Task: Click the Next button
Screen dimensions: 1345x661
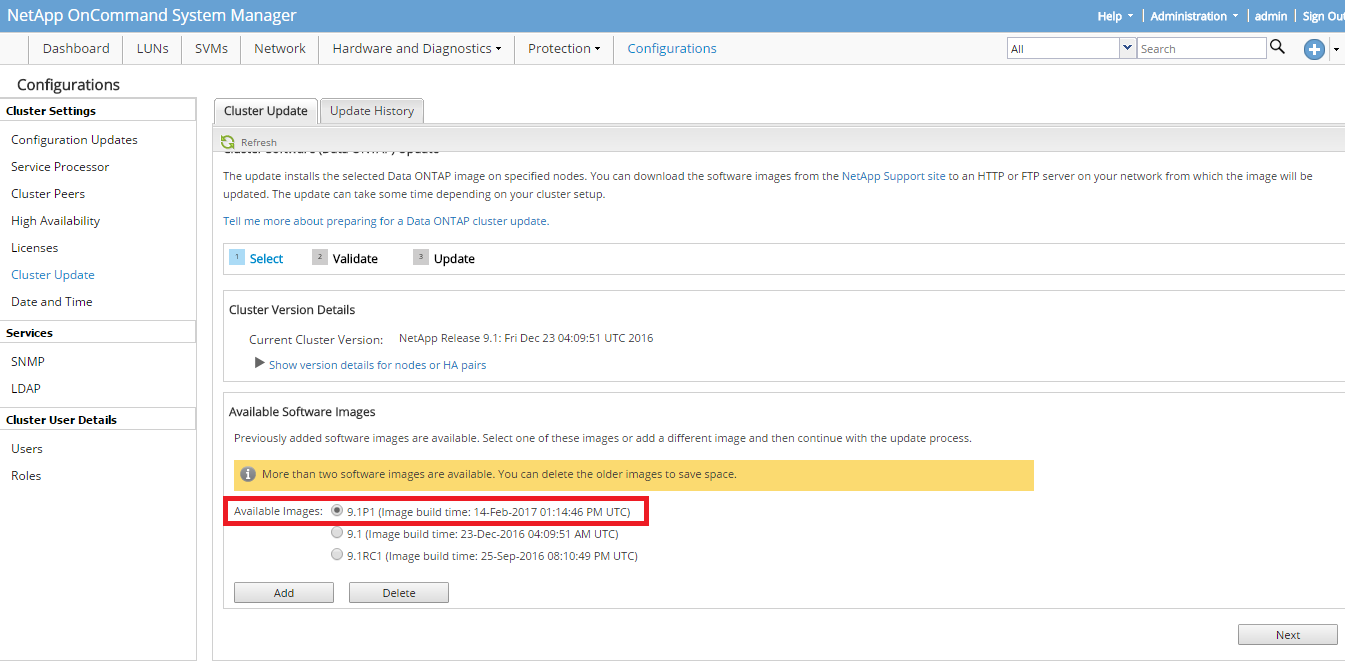Action: tap(1288, 635)
